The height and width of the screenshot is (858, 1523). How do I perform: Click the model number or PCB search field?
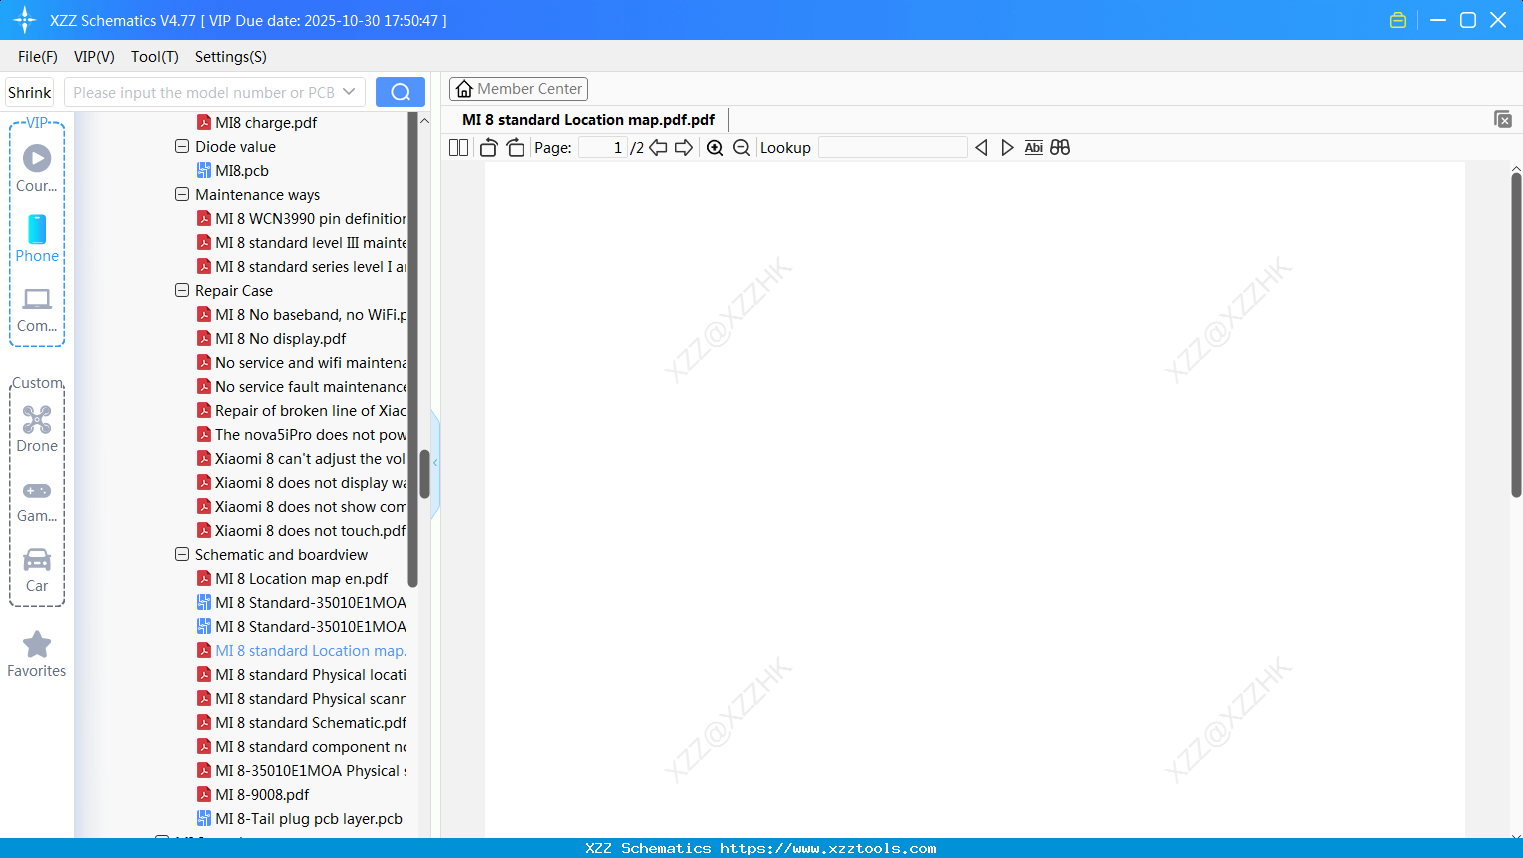pos(203,92)
